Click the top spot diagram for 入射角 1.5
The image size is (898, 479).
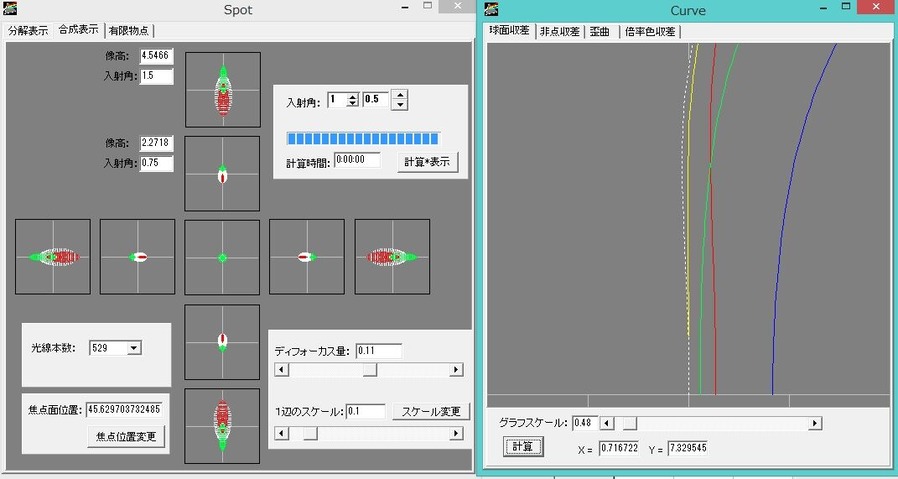223,89
